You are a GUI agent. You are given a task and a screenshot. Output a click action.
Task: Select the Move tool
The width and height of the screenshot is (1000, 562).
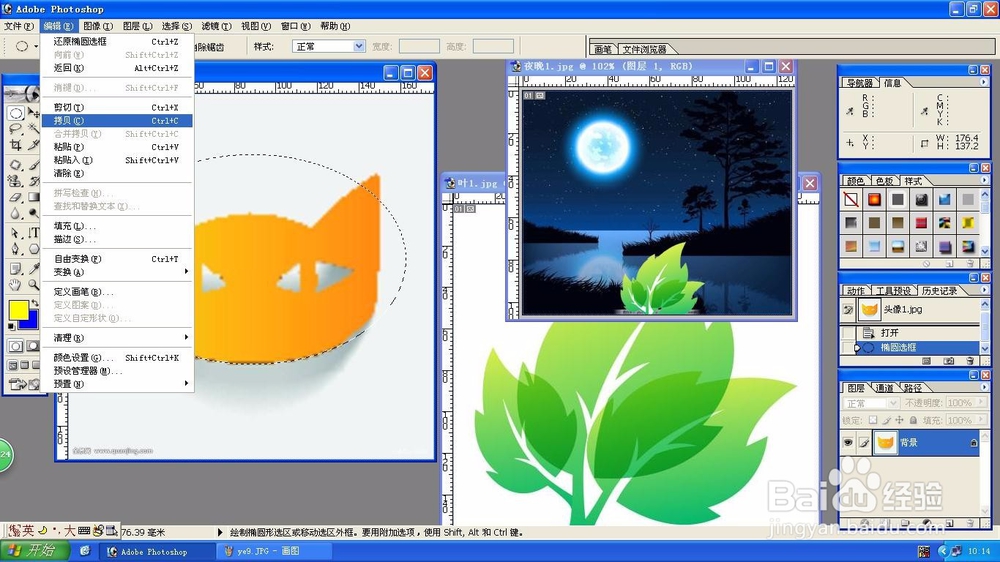point(33,113)
